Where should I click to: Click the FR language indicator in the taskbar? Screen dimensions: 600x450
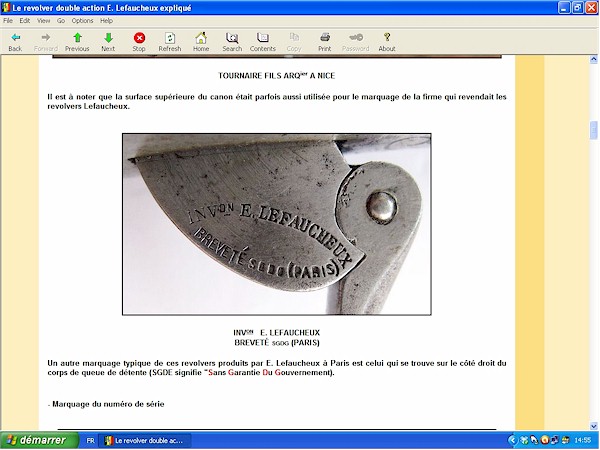coord(90,441)
